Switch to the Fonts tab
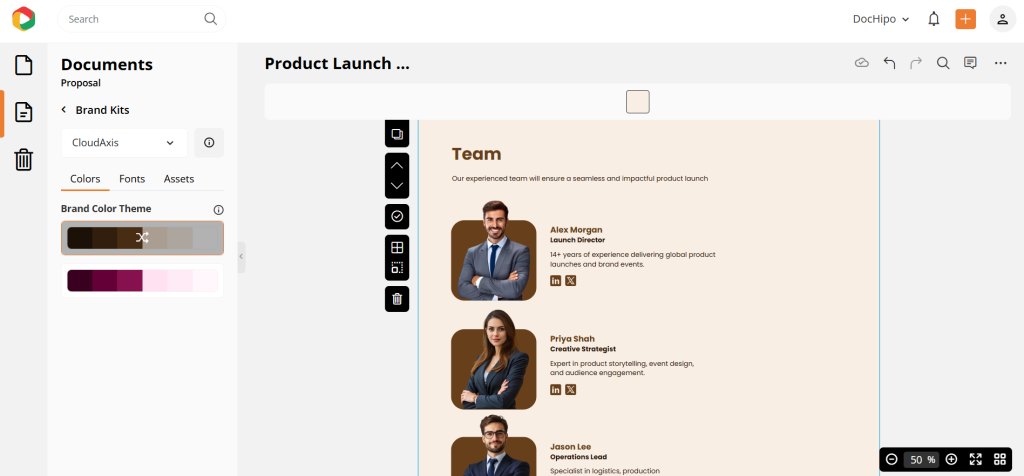1024x476 pixels. pos(132,179)
